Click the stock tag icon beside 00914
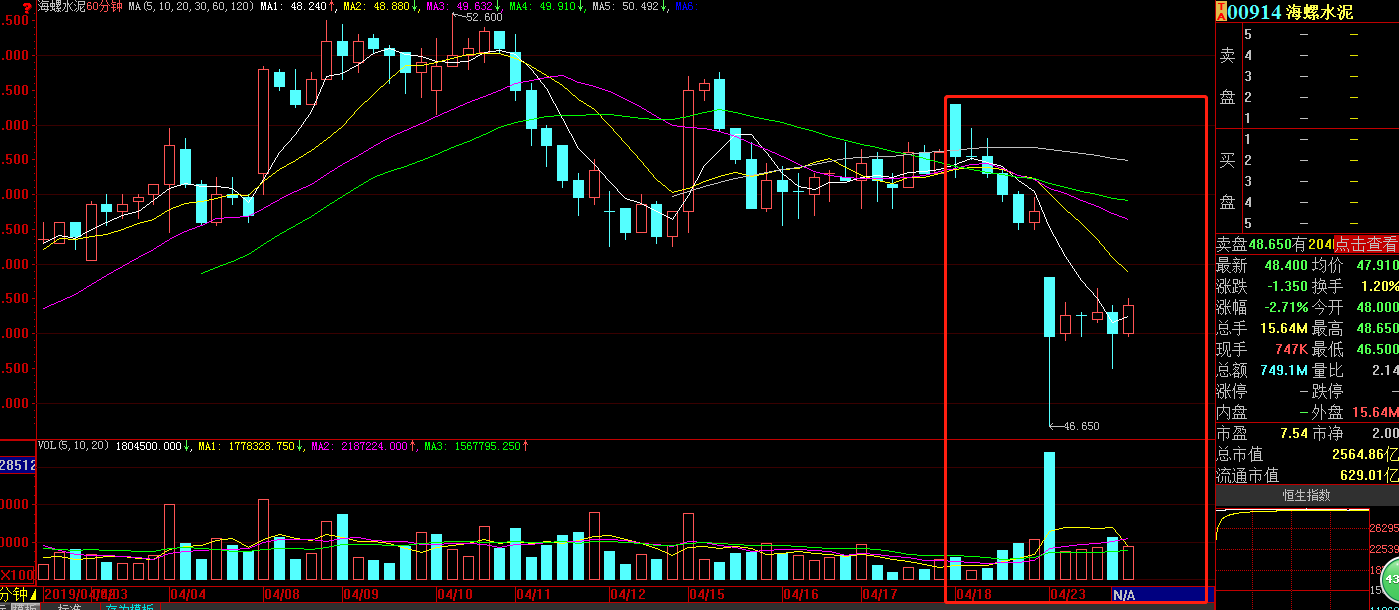The height and width of the screenshot is (610, 1399). 1221,12
